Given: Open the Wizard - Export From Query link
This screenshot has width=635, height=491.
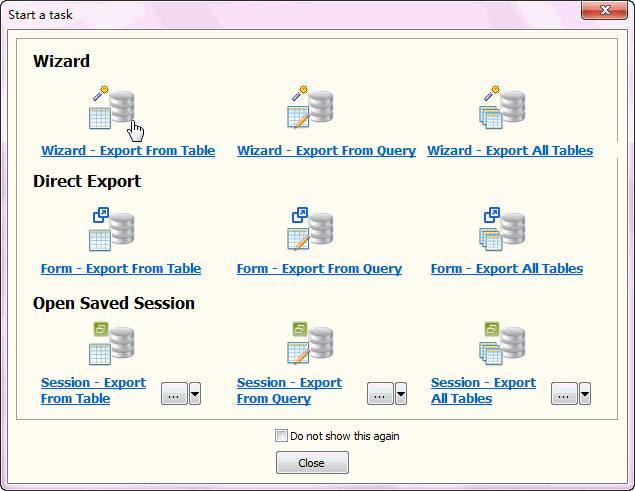Looking at the screenshot, I should tap(326, 151).
